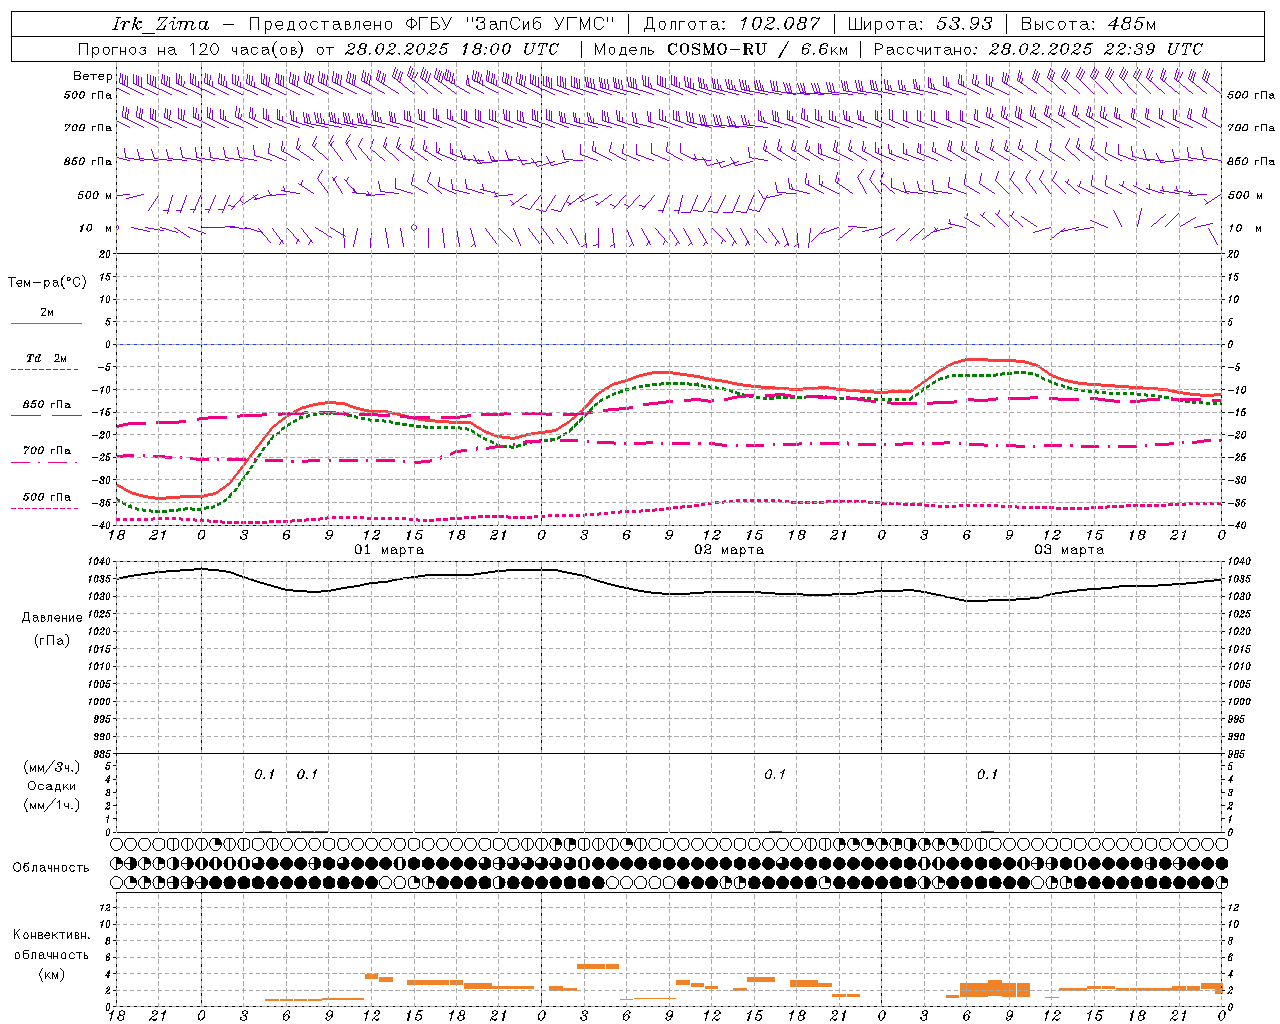
Task: Click the "(мм/1ч.)" precipitation unit label
Action: pos(52,805)
